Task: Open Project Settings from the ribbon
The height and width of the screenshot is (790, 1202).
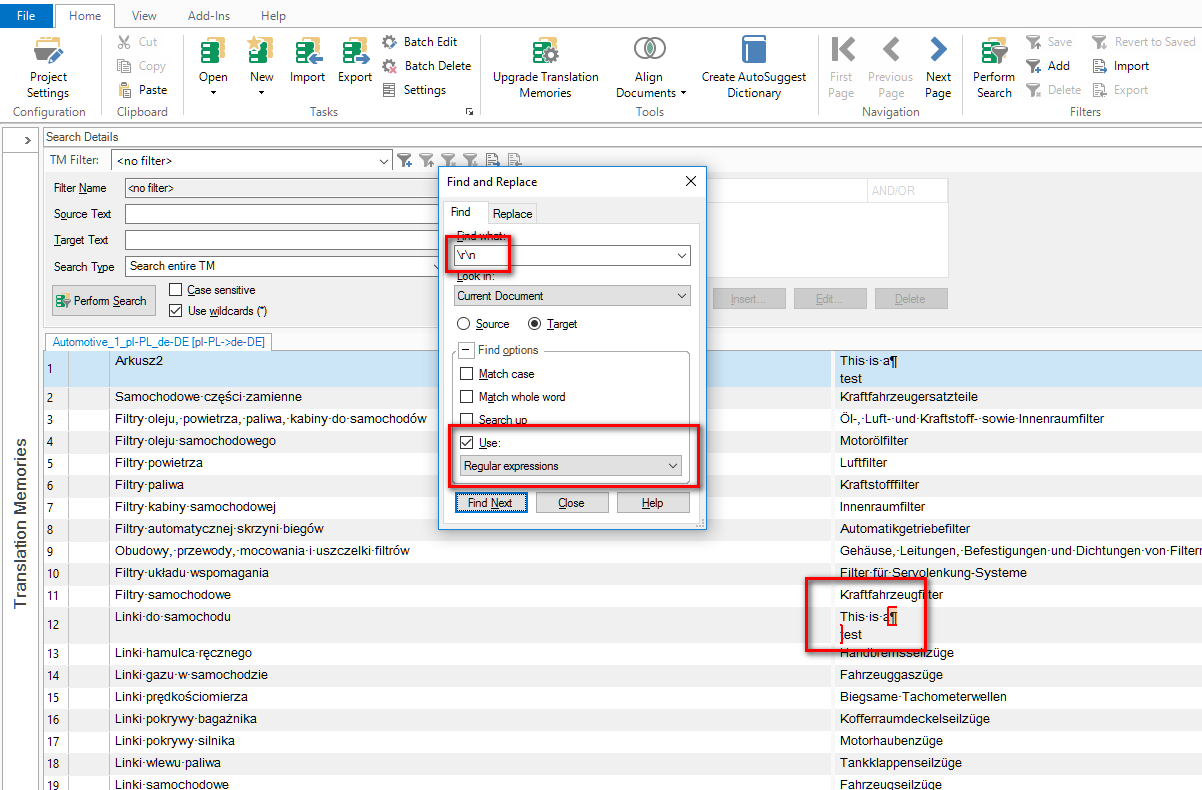Action: [48, 68]
